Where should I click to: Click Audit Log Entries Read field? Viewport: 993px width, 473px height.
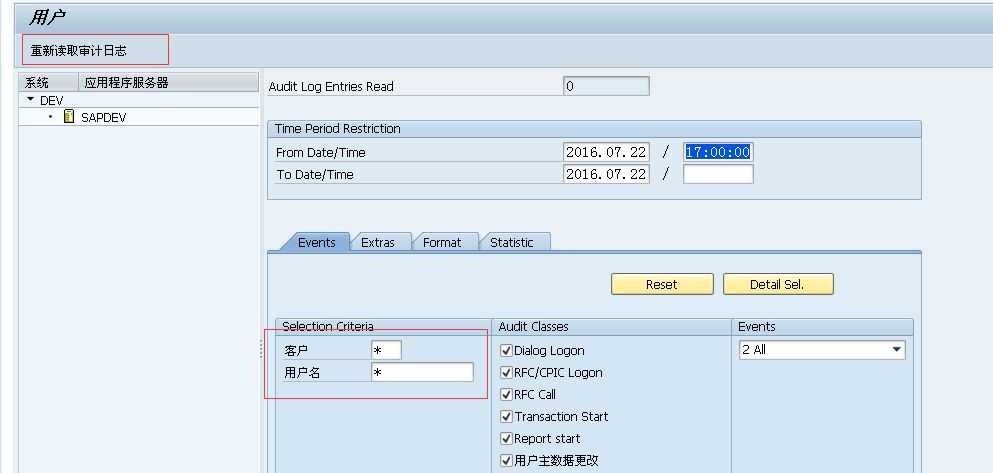[x=606, y=86]
